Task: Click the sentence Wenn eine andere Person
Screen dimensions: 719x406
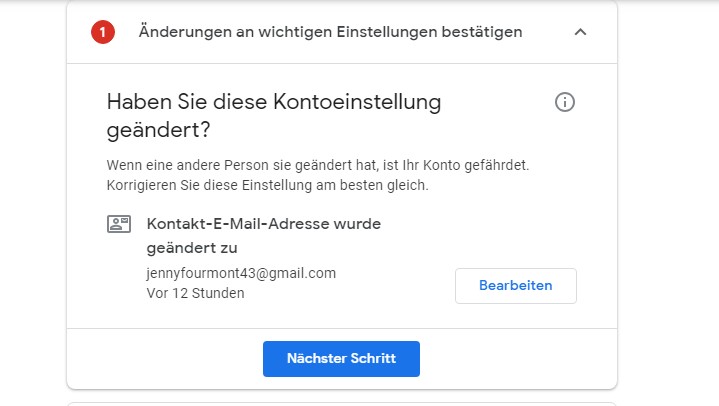Action: [318, 165]
